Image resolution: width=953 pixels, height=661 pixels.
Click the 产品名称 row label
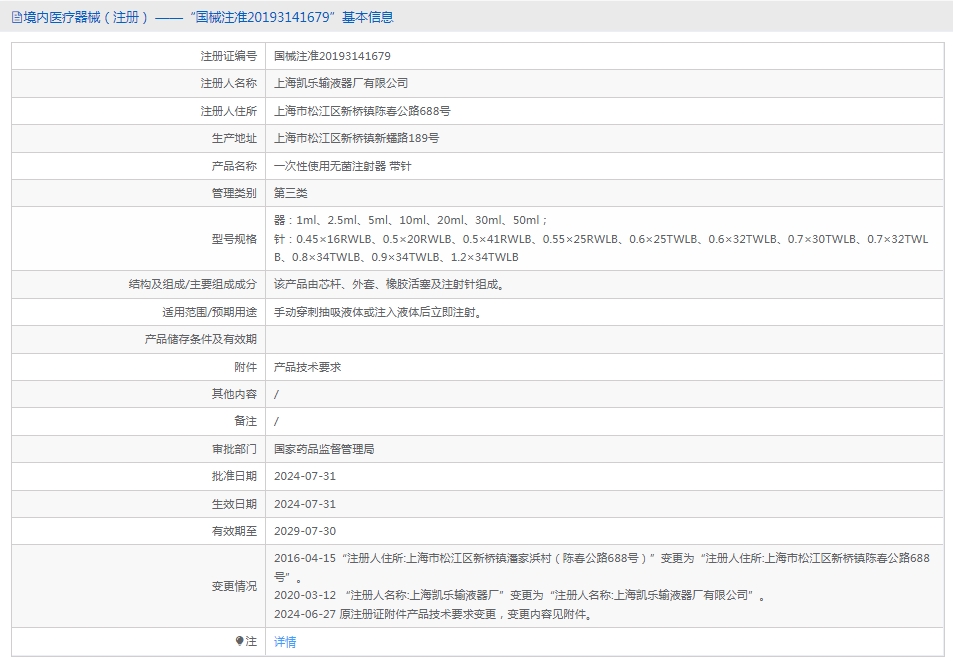click(x=234, y=166)
